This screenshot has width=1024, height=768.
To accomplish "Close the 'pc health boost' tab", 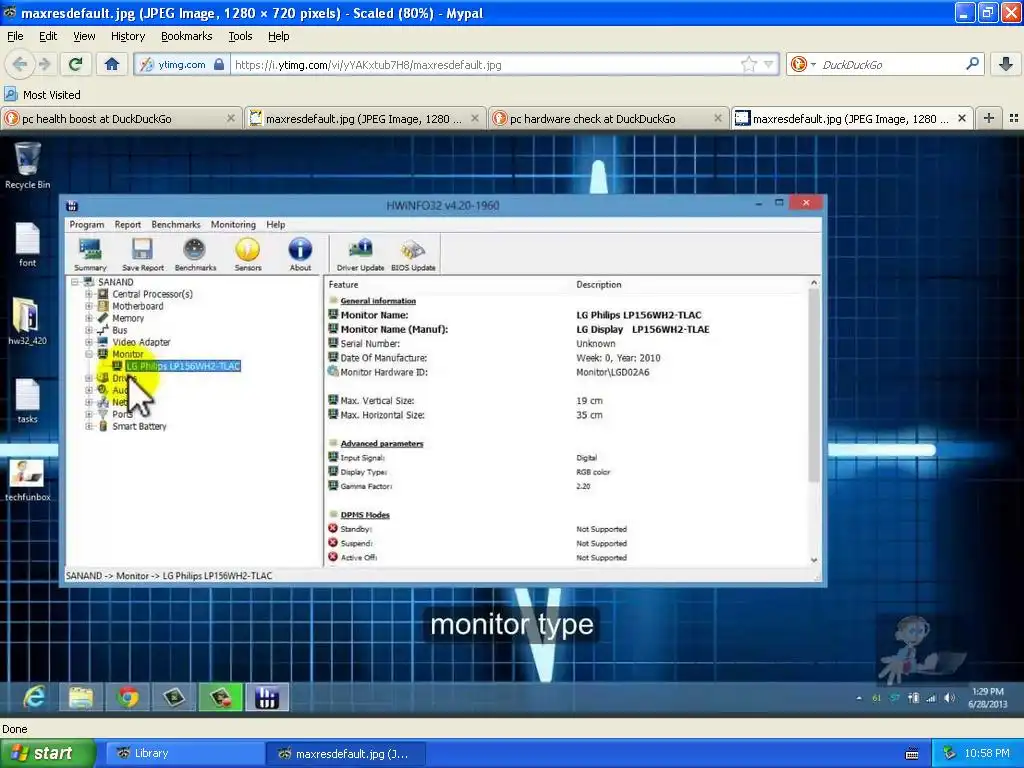I will coord(231,118).
